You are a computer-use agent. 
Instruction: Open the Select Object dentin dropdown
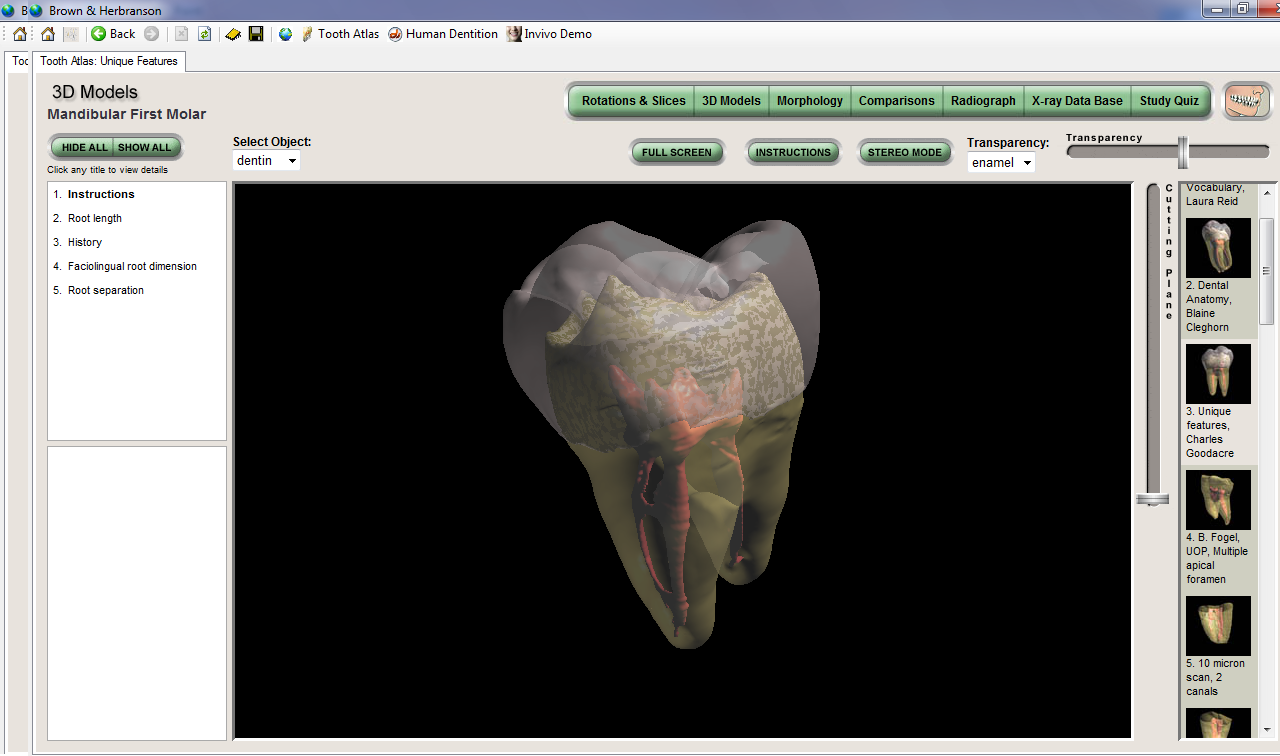(266, 161)
